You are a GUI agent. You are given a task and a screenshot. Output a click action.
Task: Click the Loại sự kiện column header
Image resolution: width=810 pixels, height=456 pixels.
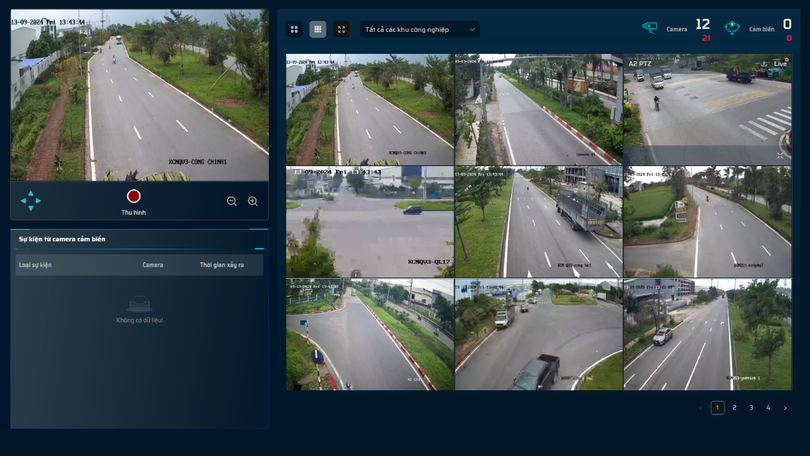click(35, 265)
